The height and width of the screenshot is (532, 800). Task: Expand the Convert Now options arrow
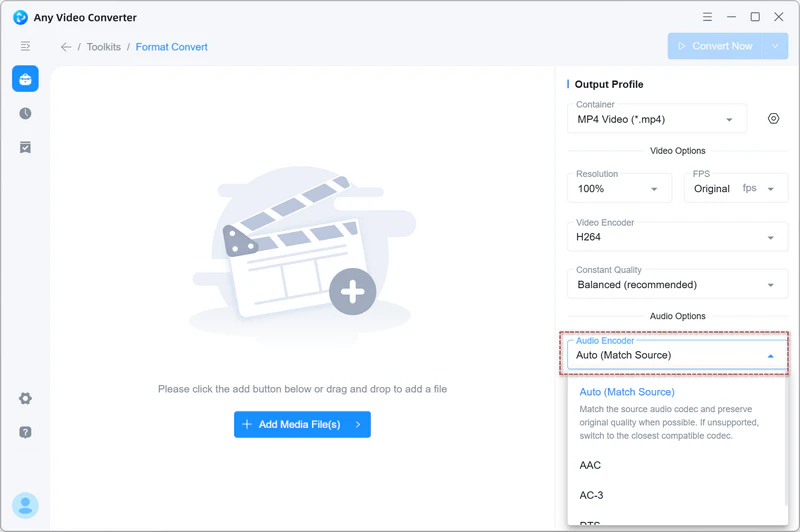tap(775, 46)
